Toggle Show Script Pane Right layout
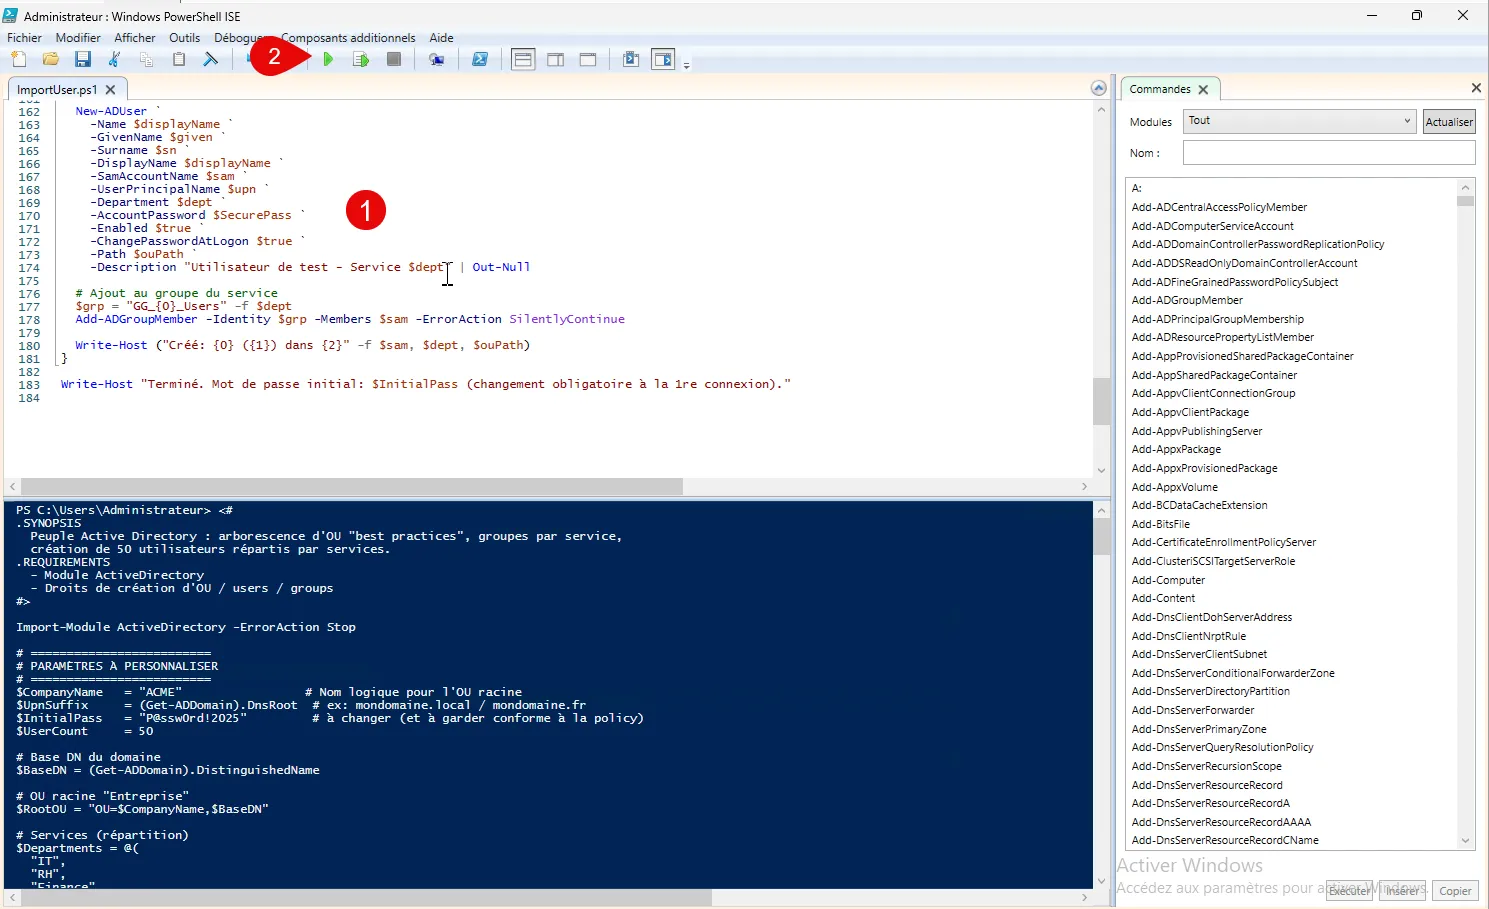 [x=556, y=60]
